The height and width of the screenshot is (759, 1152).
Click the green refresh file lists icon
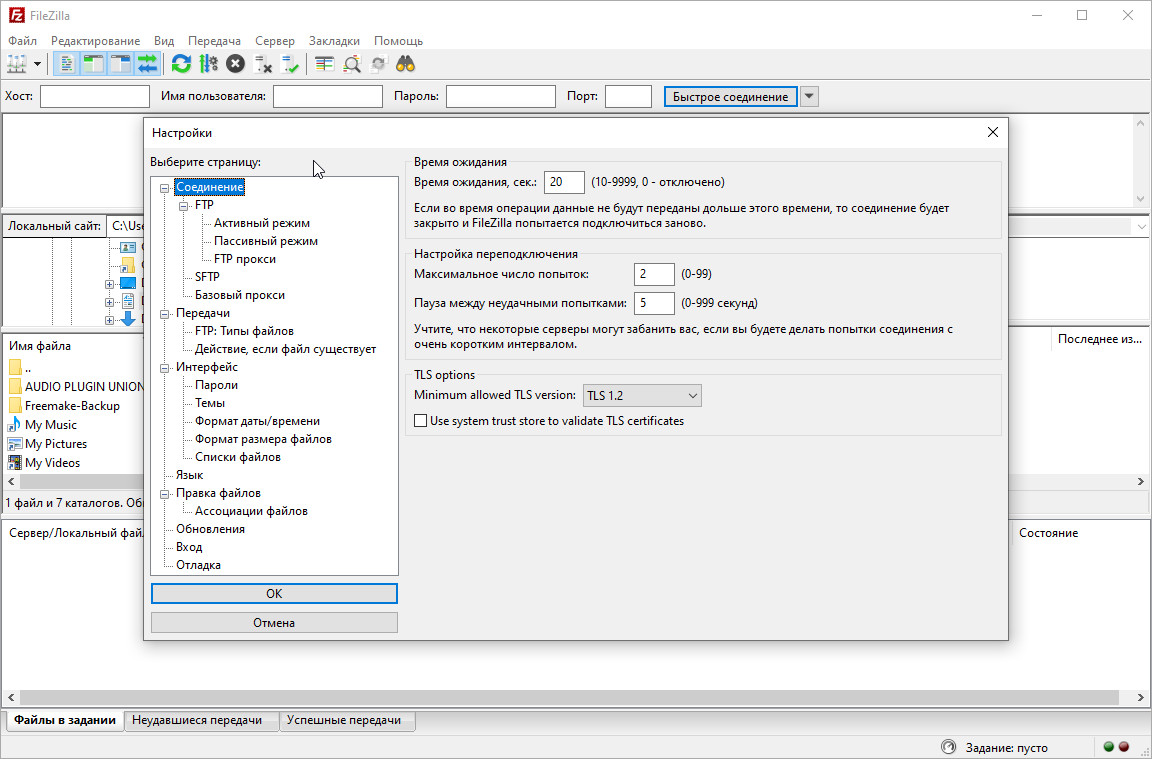[181, 64]
